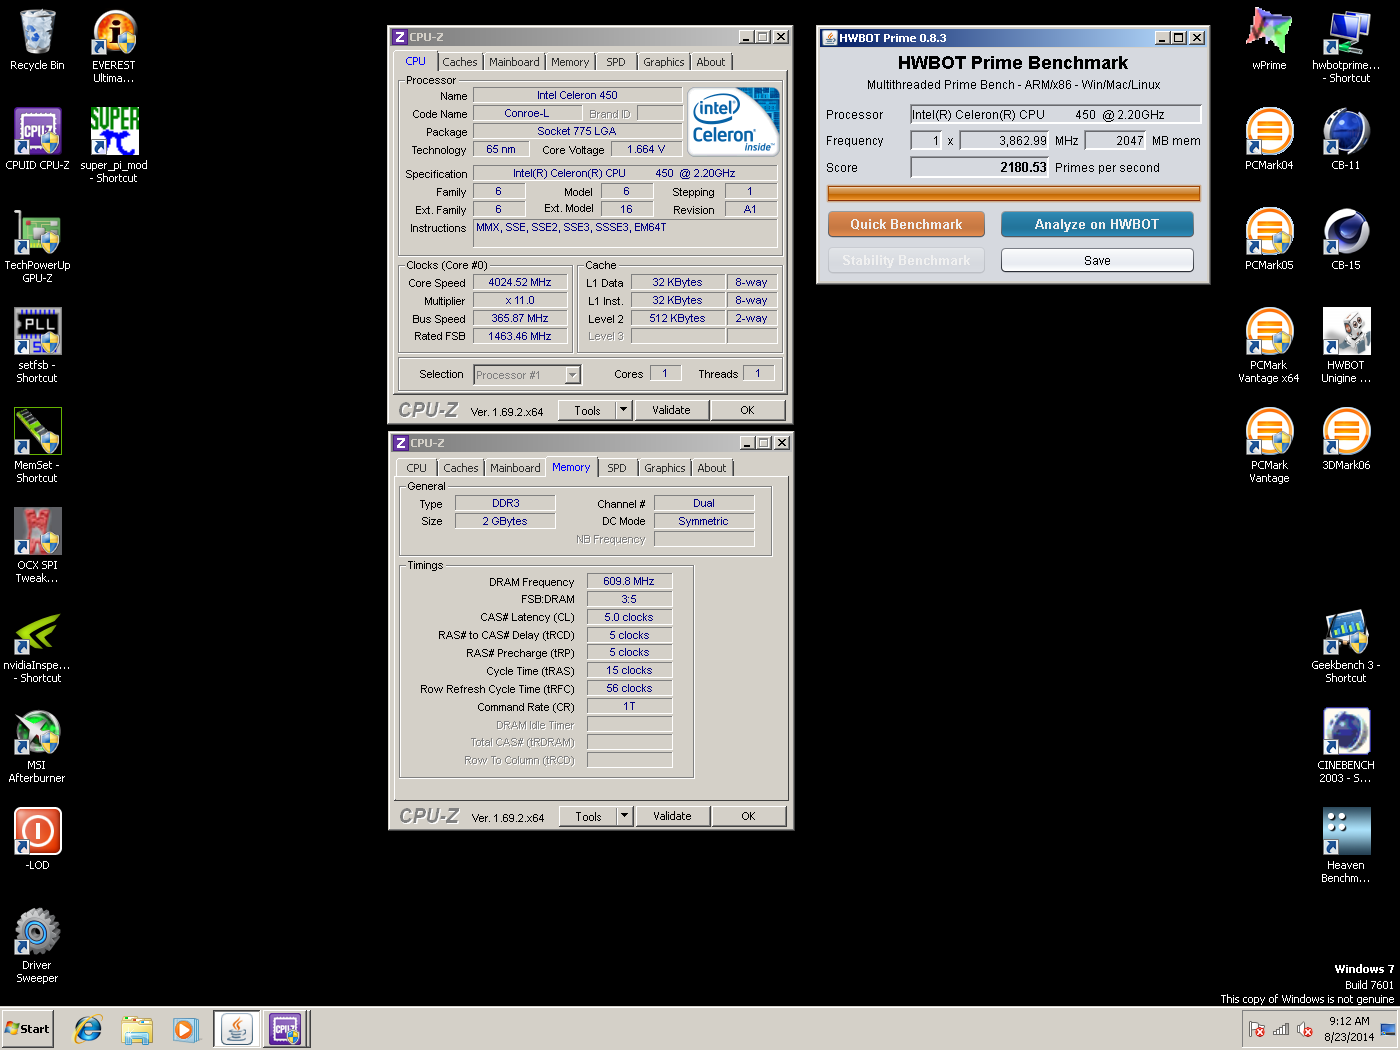Image resolution: width=1400 pixels, height=1050 pixels.
Task: Open wPrime desktop icon
Action: point(1269,40)
